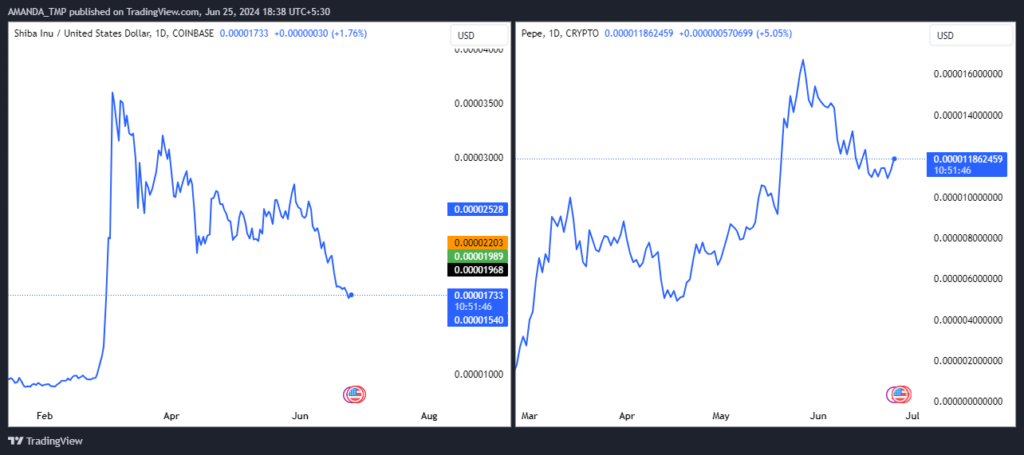Click the Aug label on Shiba time axis
The width and height of the screenshot is (1024, 455).
click(428, 415)
